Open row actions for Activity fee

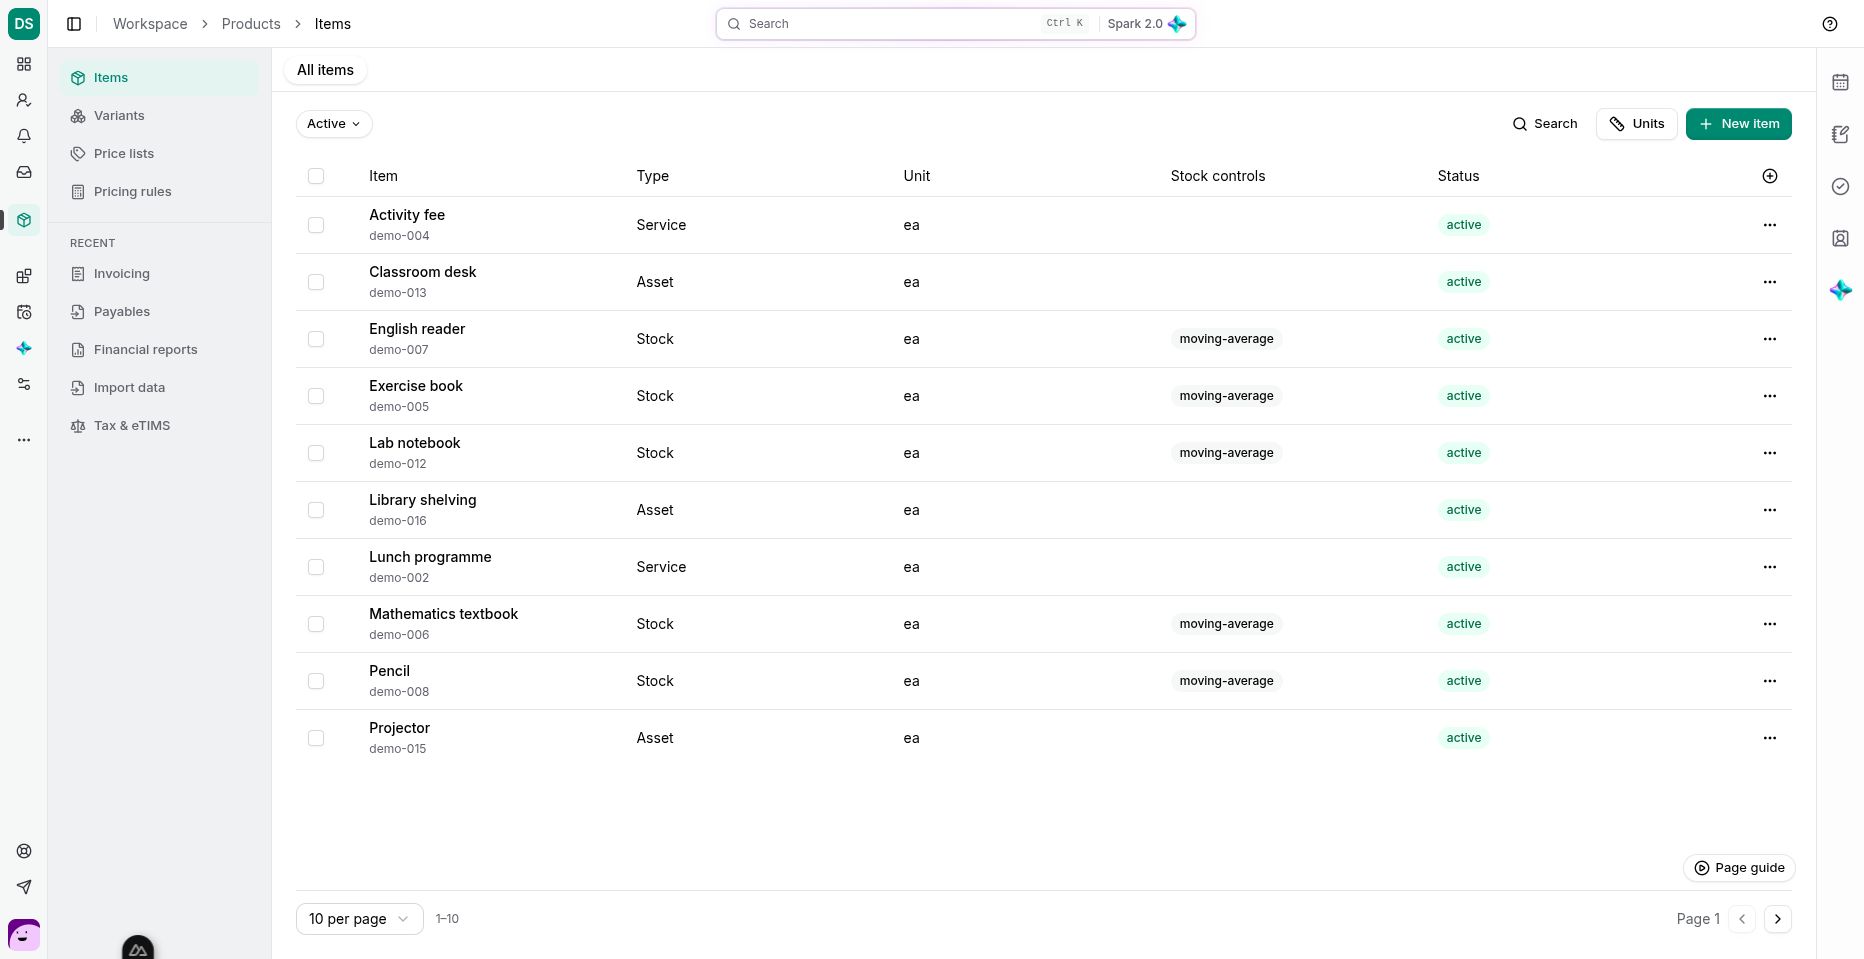(1770, 225)
